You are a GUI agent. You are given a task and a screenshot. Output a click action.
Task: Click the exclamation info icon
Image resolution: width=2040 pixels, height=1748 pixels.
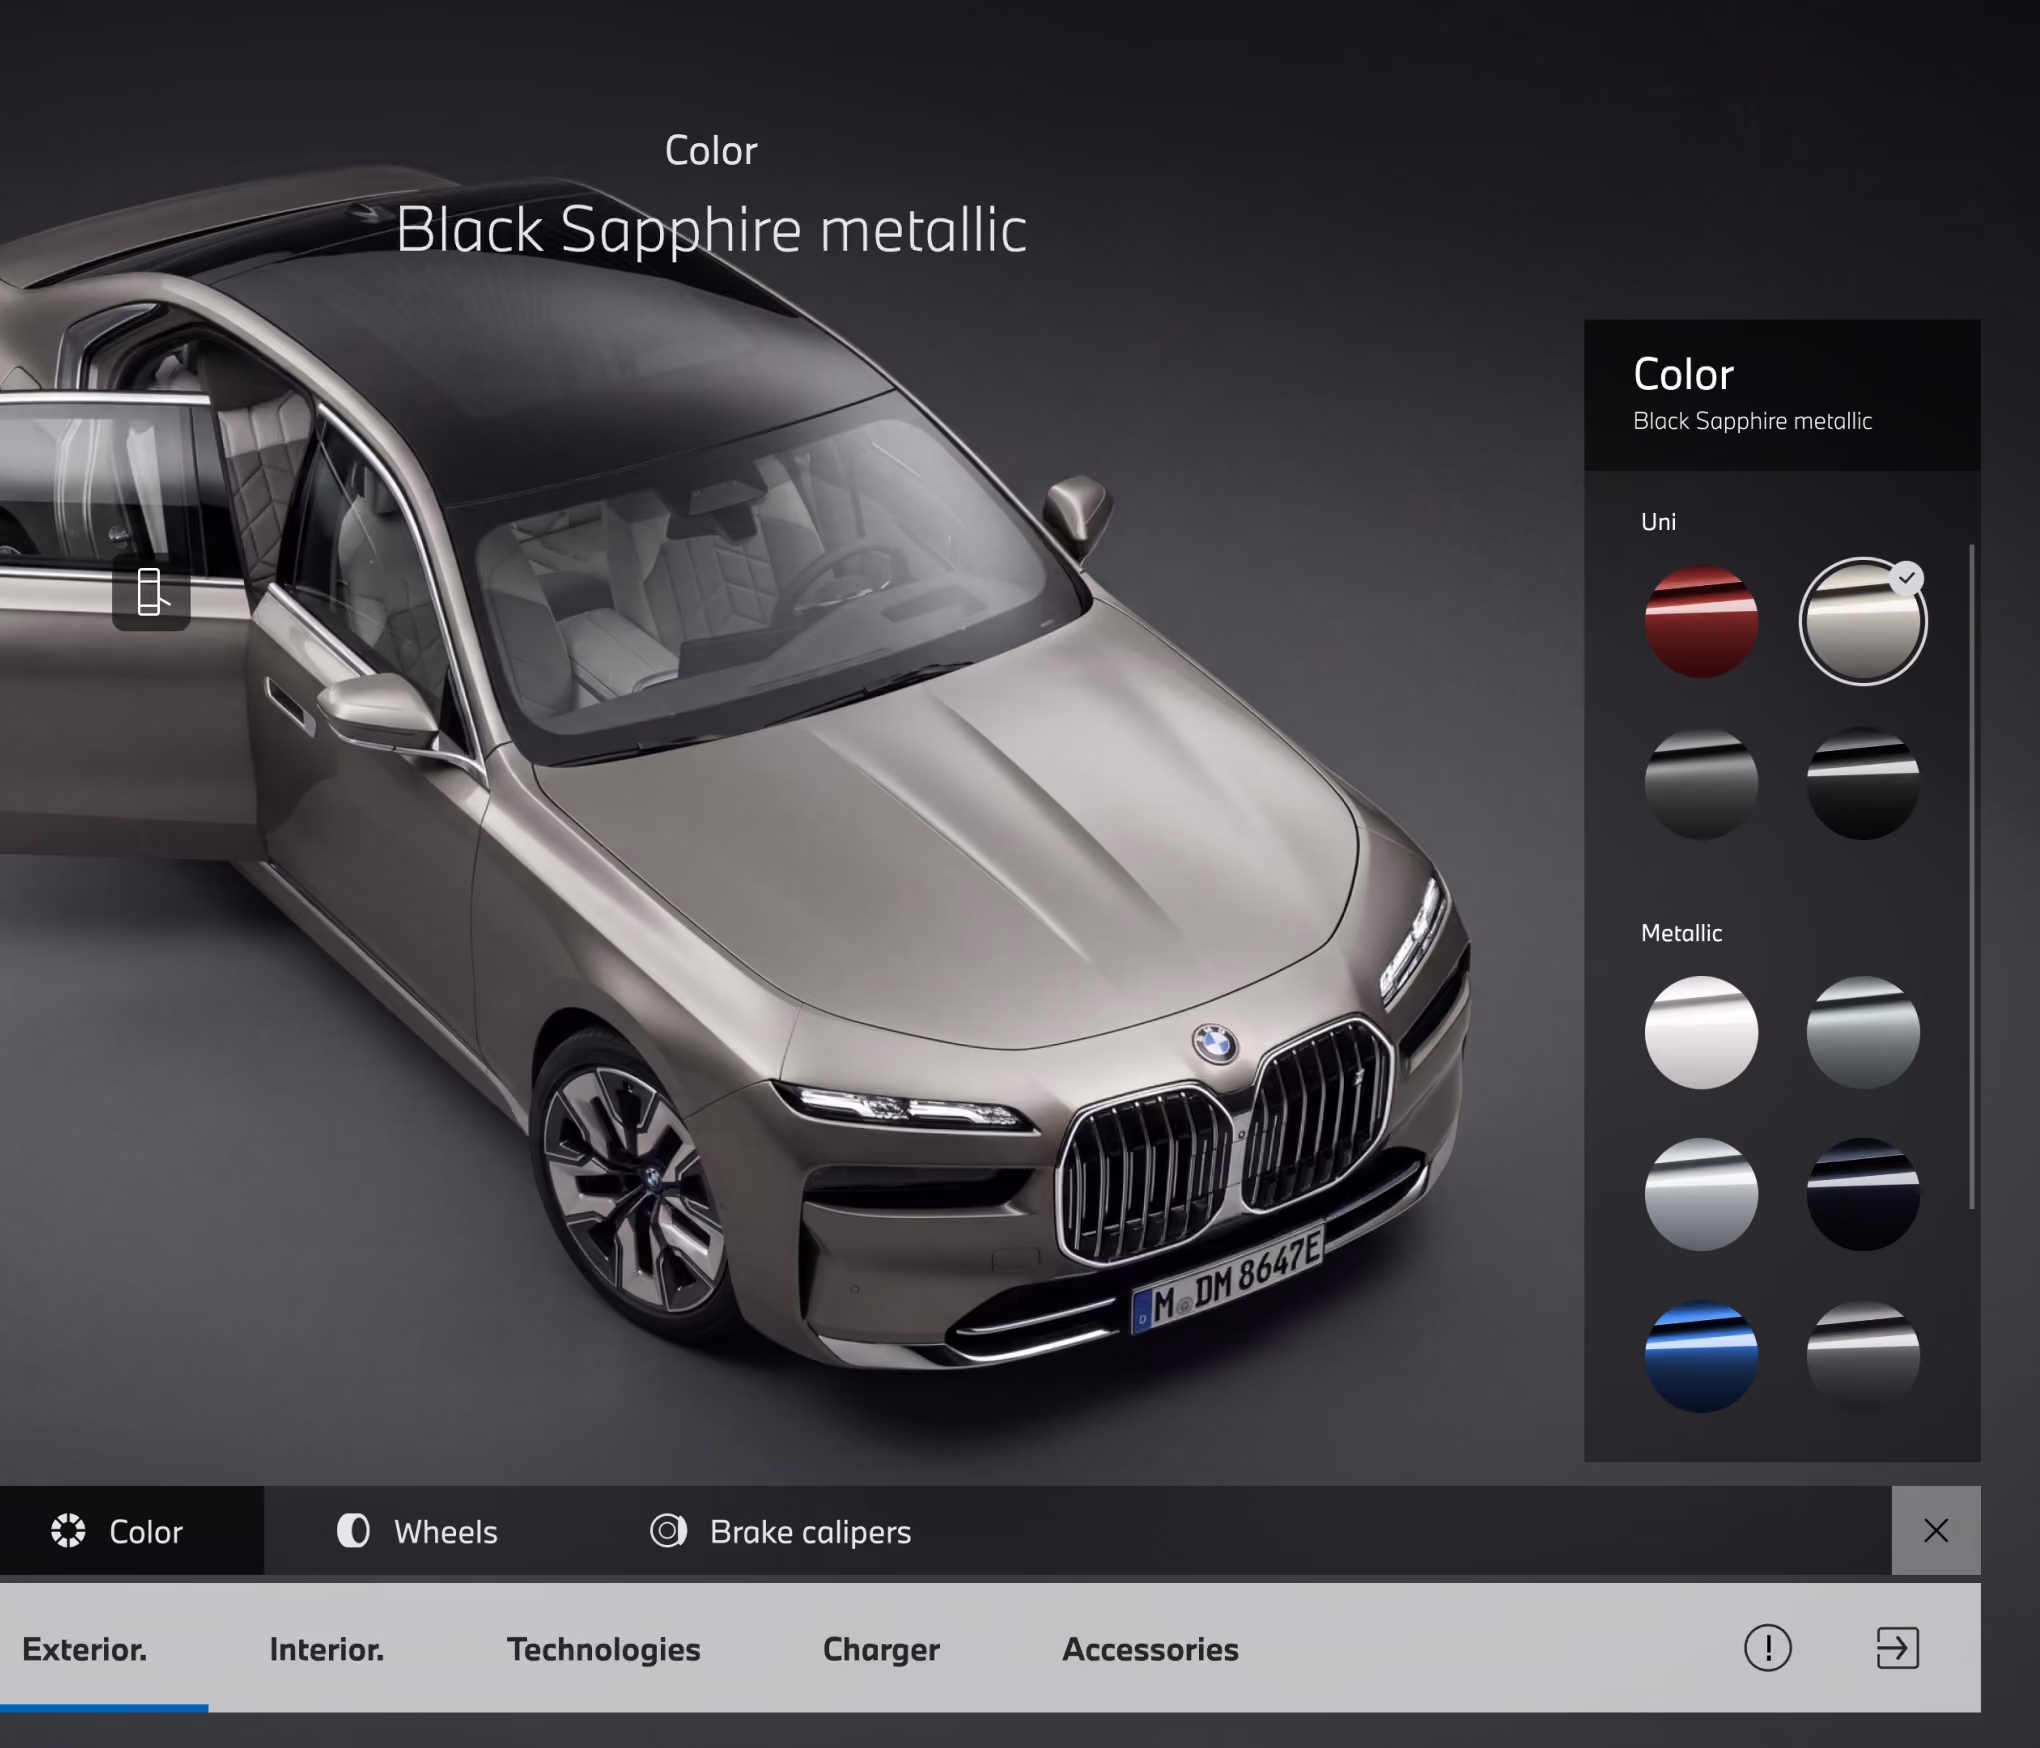point(1768,1648)
